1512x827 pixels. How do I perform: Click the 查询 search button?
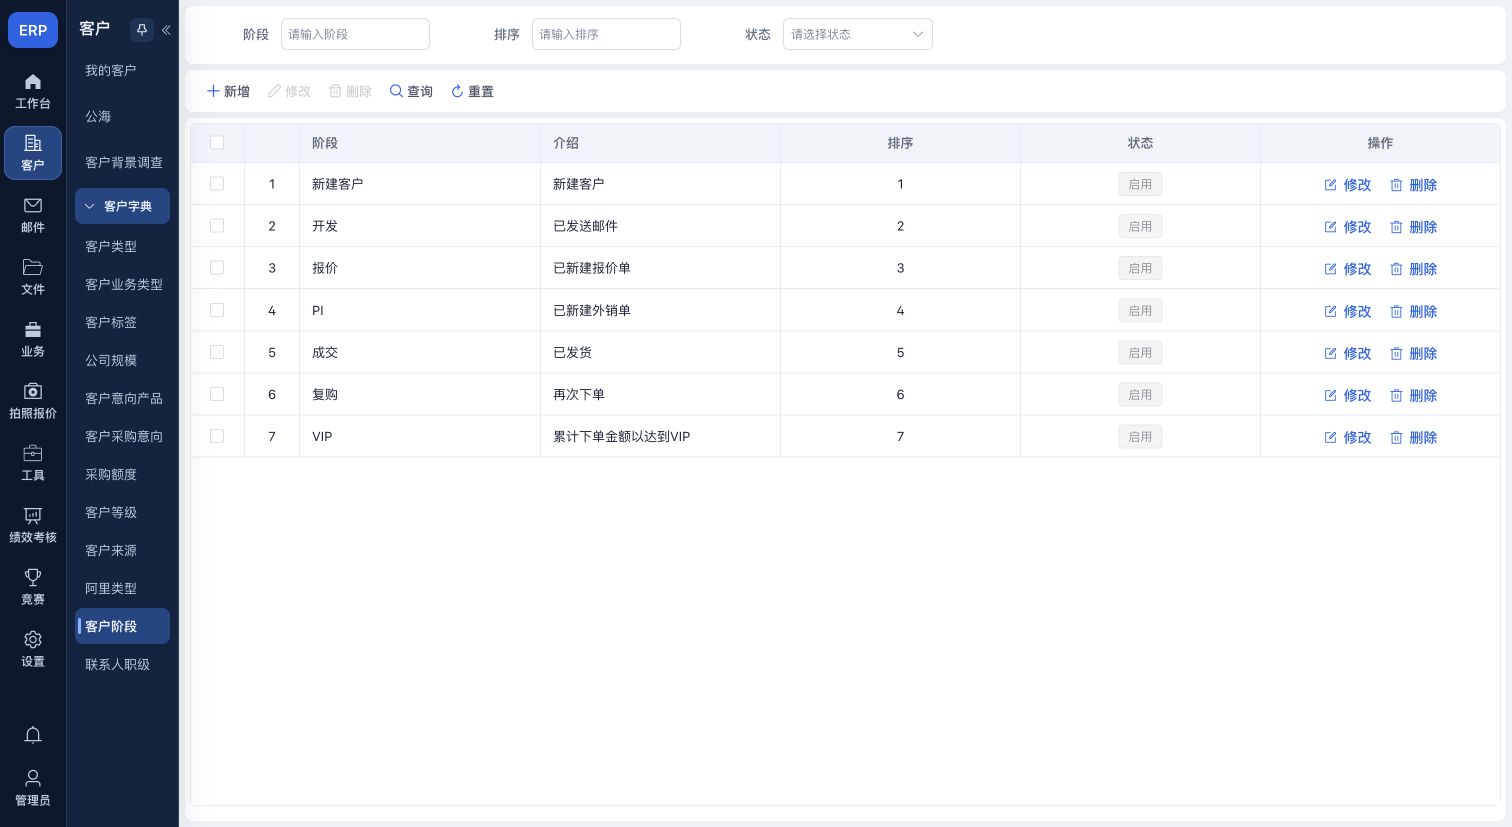[411, 91]
